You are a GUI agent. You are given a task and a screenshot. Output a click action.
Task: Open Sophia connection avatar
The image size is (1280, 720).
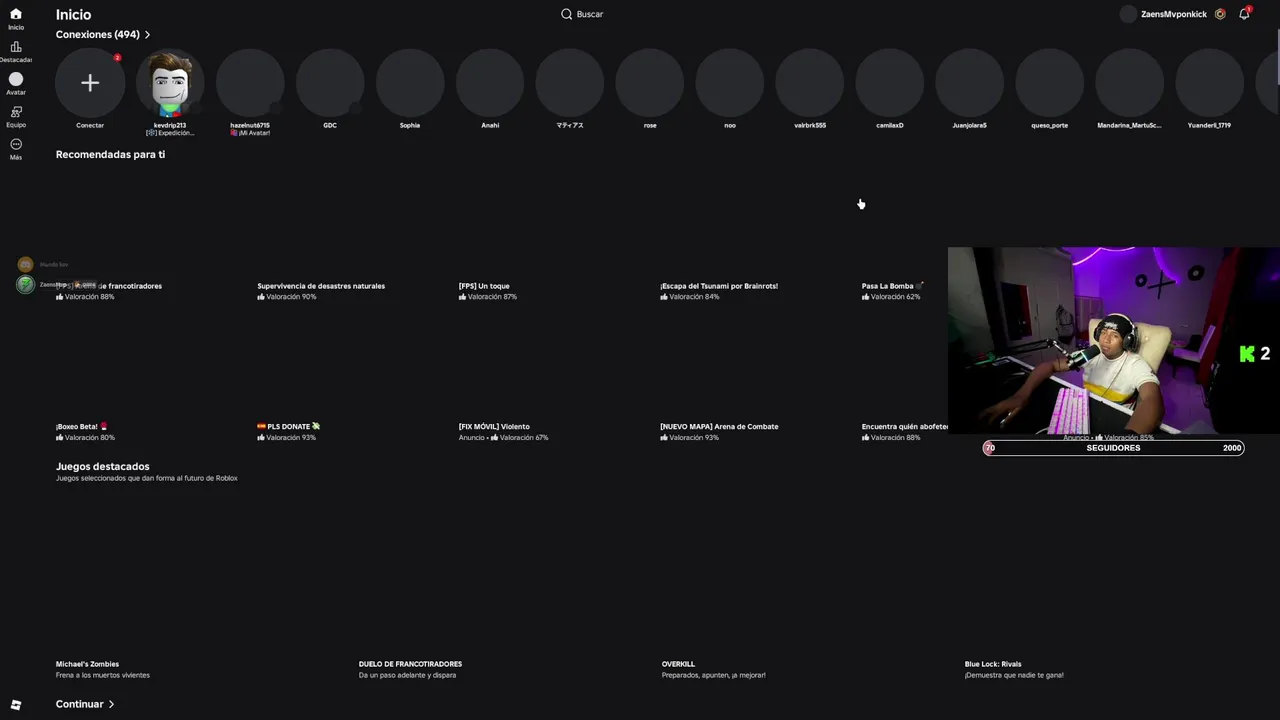tap(410, 83)
